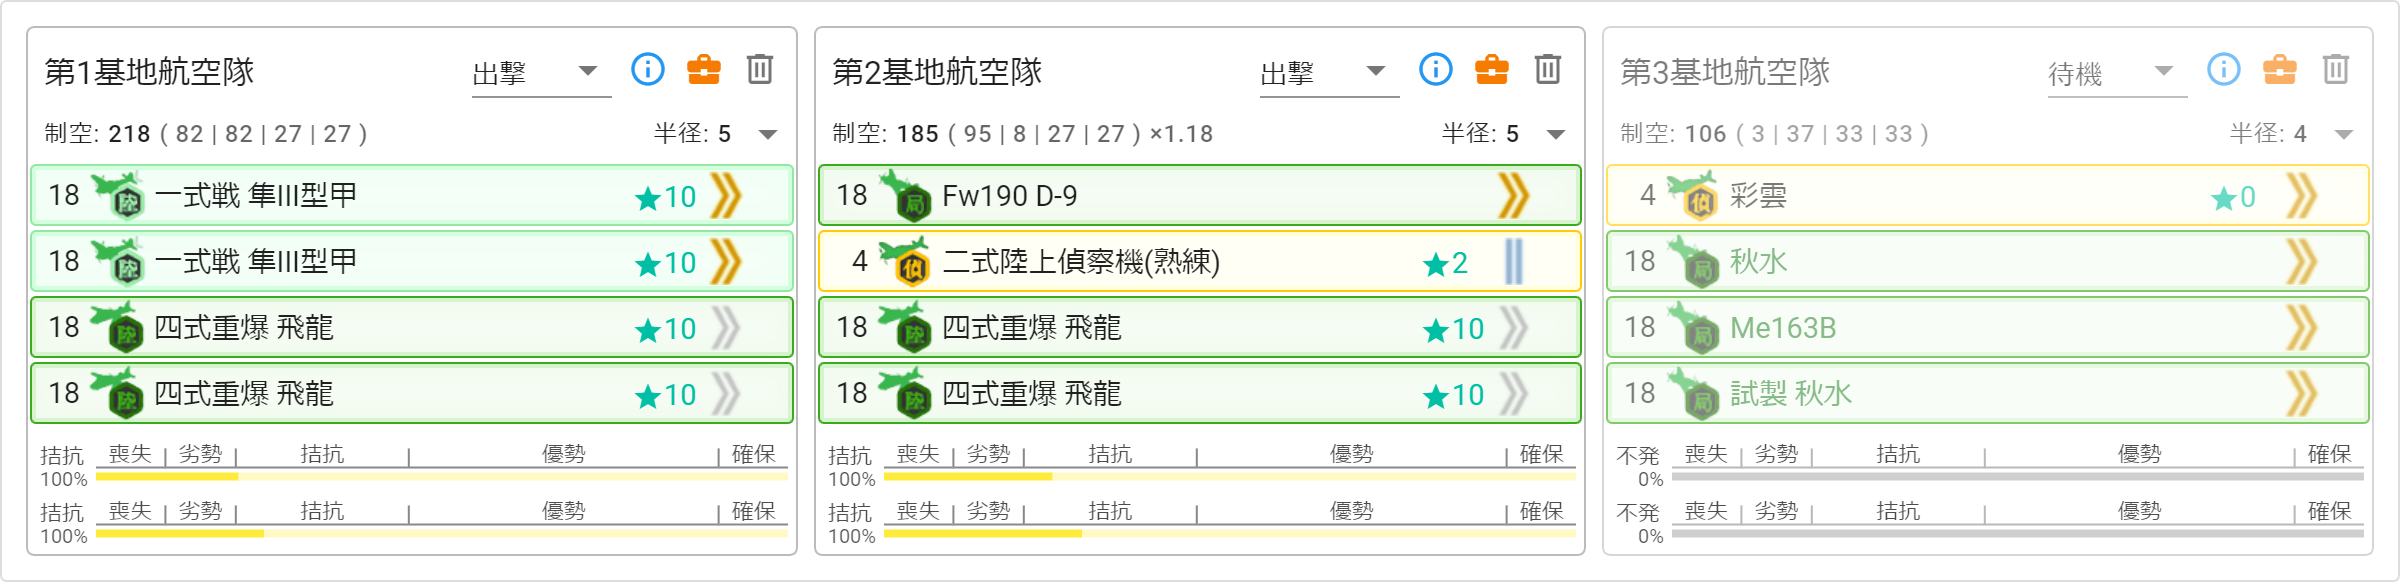Toggle the gray proficiency chevrons on the first 四式重爆 飛龍
The width and height of the screenshot is (2400, 582).
pyautogui.click(x=726, y=328)
